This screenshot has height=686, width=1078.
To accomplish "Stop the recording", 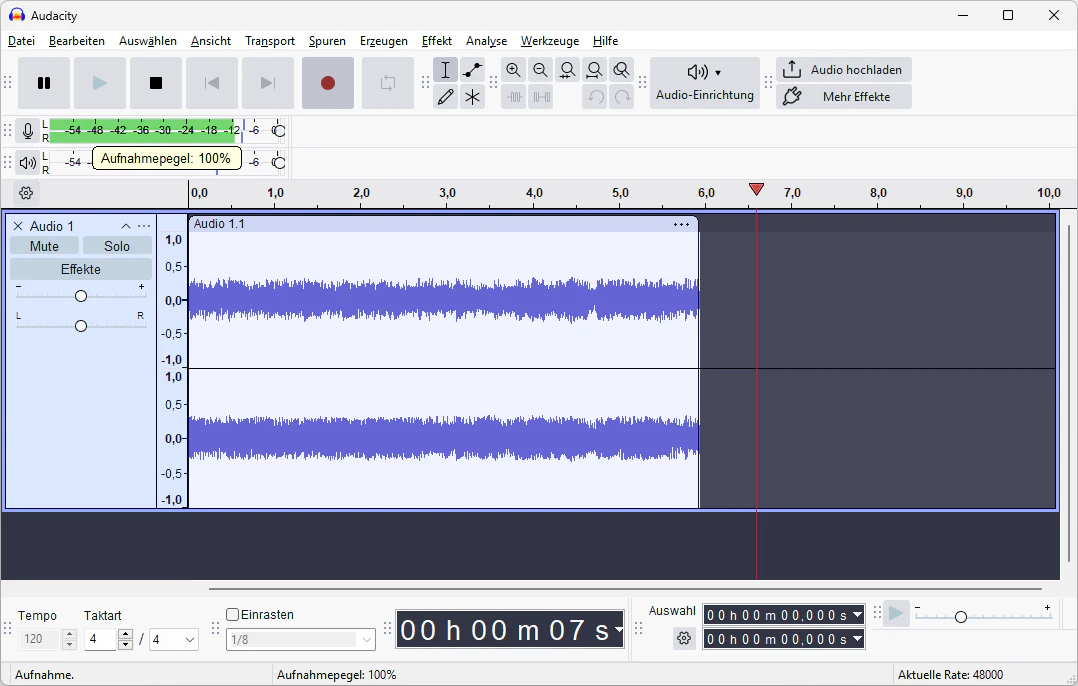I will tap(156, 83).
